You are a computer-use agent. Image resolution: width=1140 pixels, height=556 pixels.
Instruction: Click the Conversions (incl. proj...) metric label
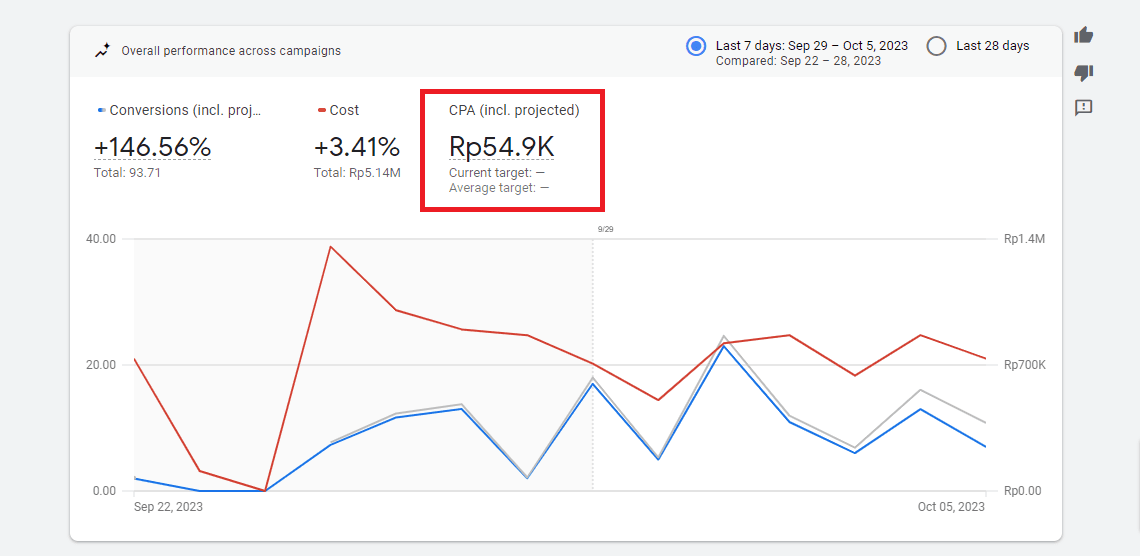[x=185, y=110]
